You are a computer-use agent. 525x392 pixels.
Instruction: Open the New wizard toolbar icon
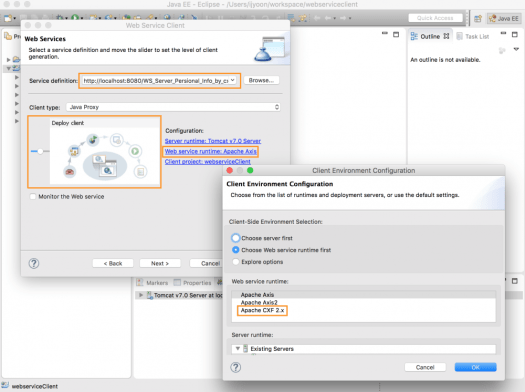tap(8, 18)
